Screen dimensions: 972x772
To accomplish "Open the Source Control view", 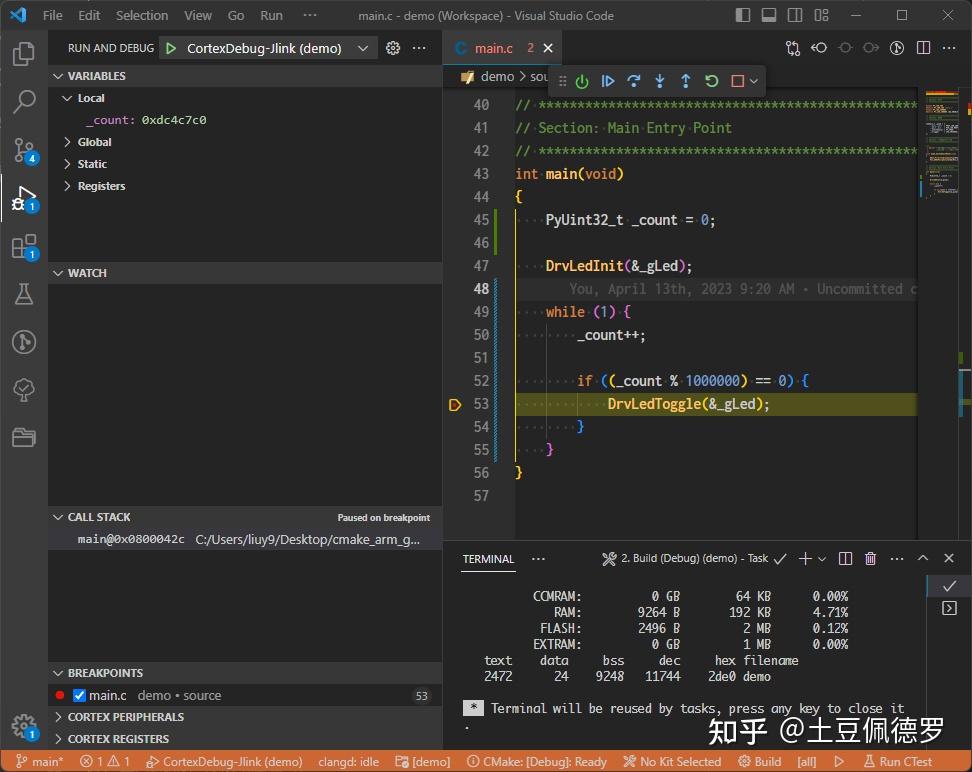I will point(24,150).
